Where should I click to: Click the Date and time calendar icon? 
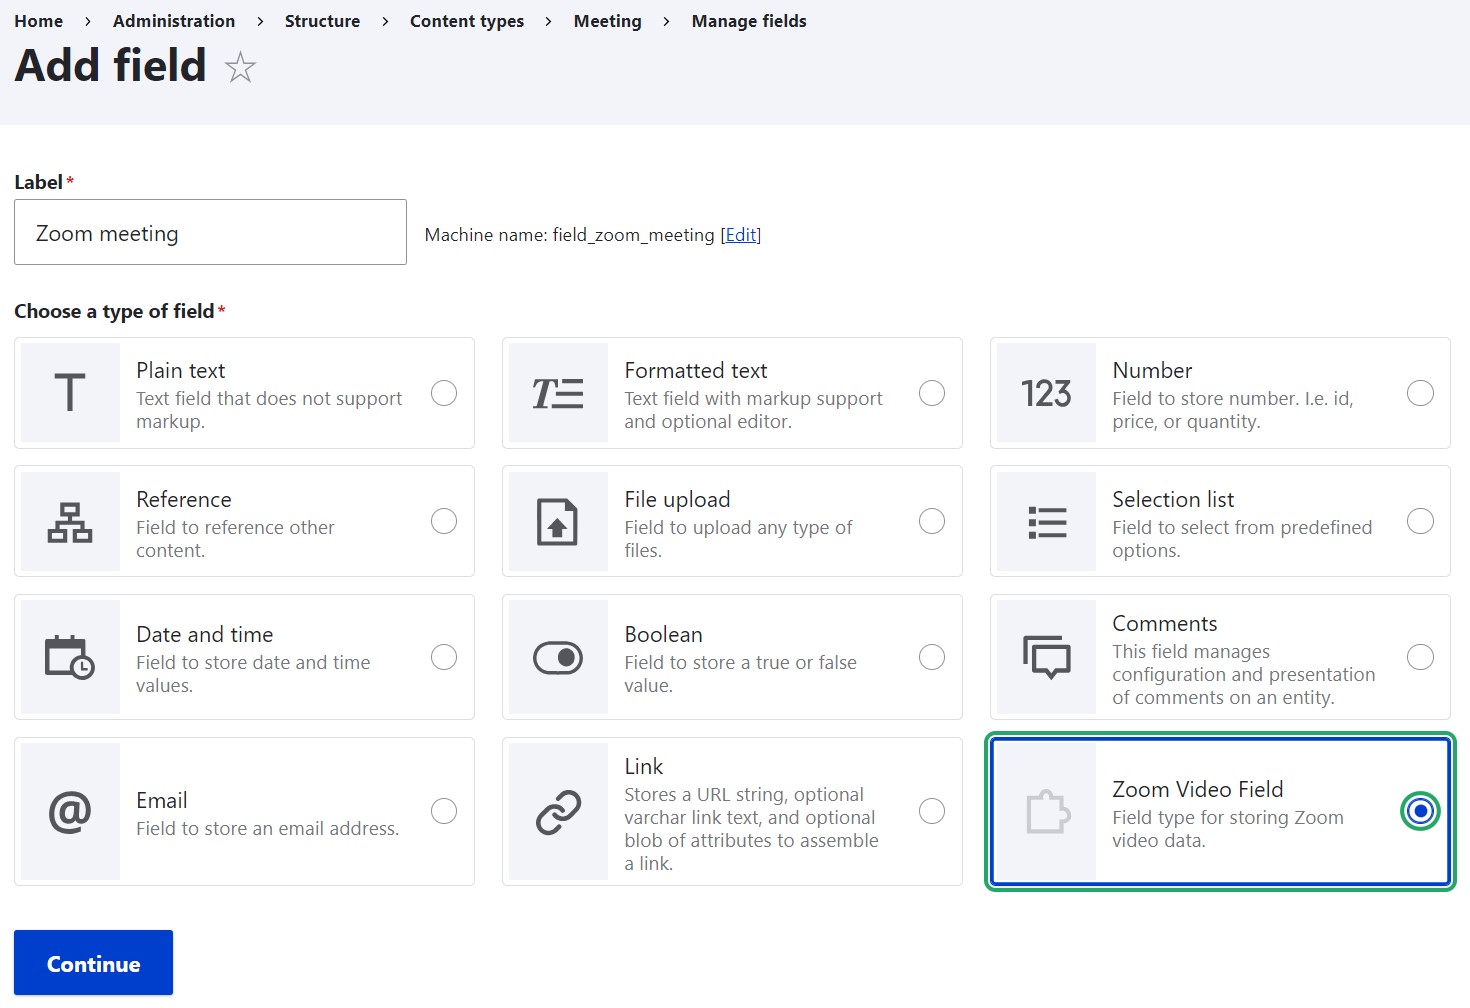click(70, 657)
